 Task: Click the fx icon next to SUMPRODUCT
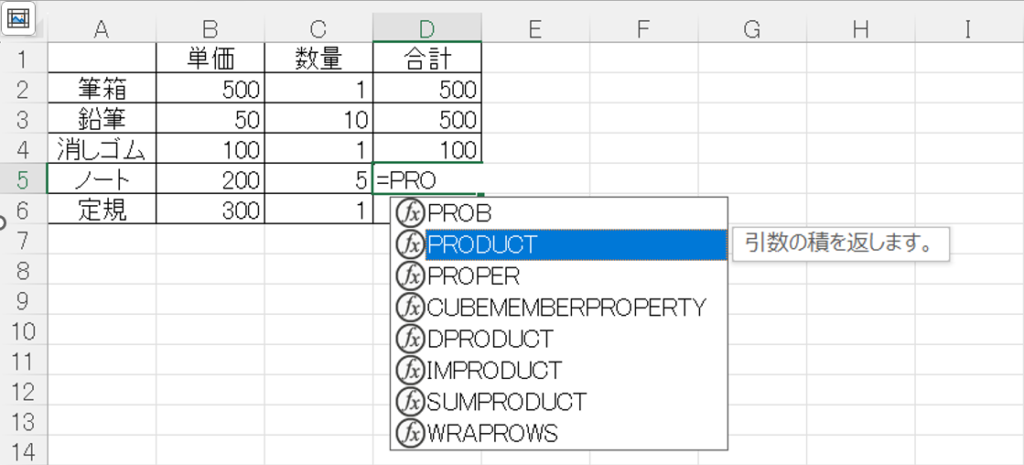pos(410,401)
